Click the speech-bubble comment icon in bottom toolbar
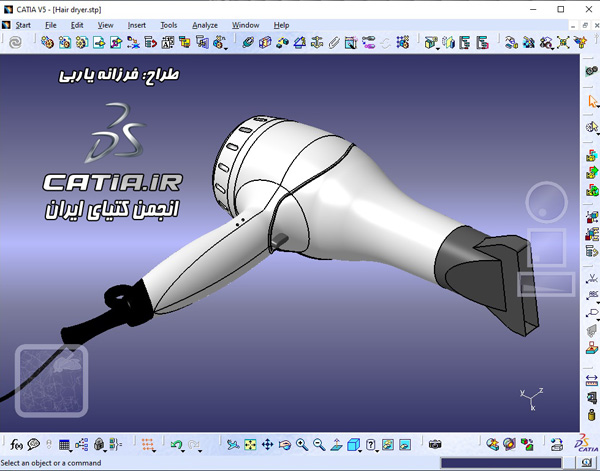The width and height of the screenshot is (600, 471). [34, 445]
